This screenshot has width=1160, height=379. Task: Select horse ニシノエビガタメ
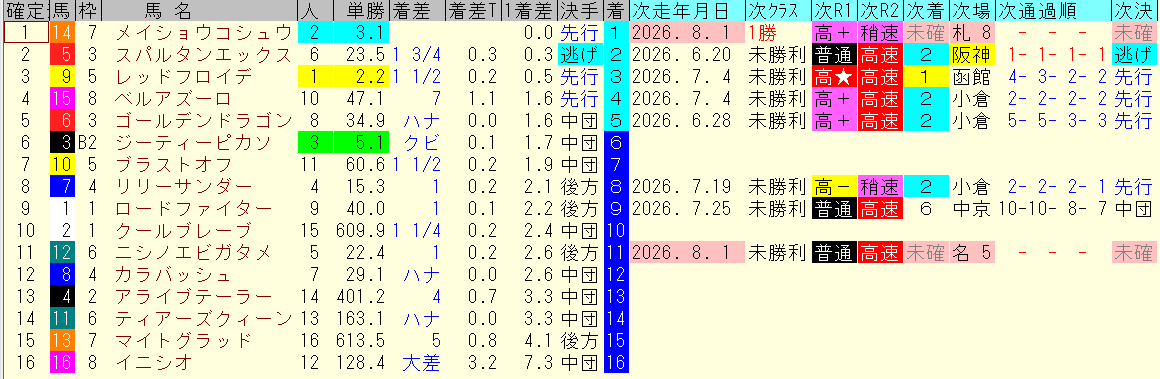point(193,253)
